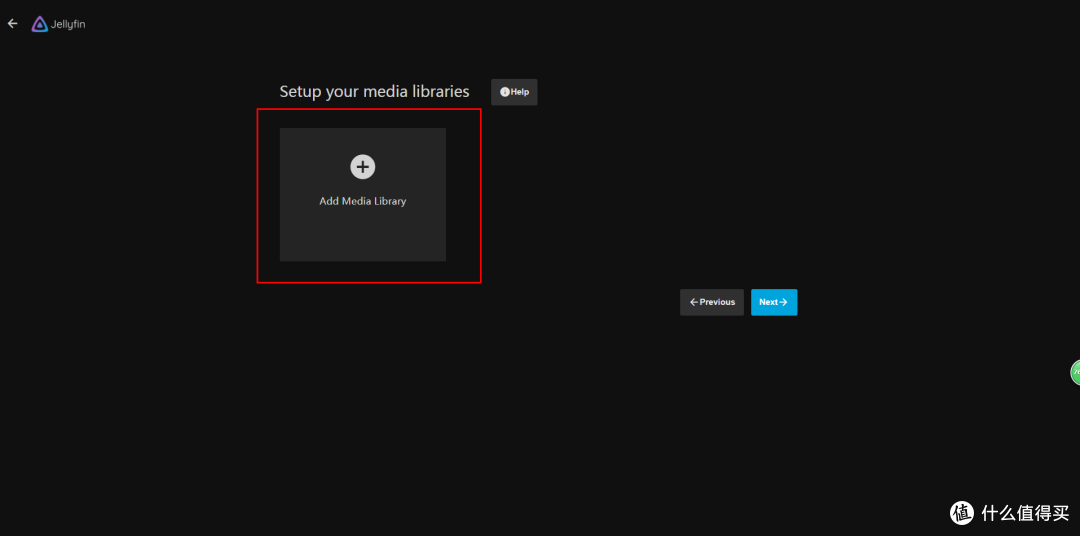Click the left arrow on Previous button

coord(694,302)
